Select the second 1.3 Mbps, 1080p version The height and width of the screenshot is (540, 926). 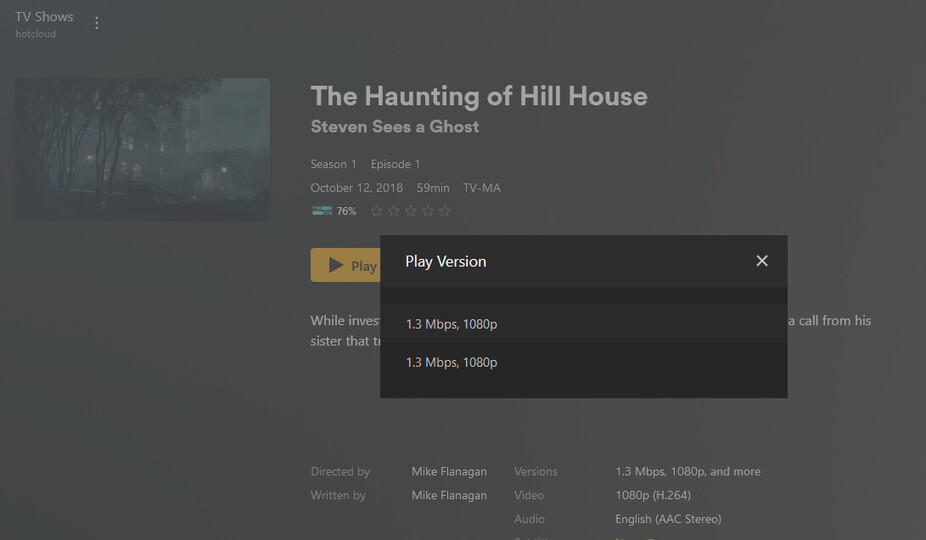pyautogui.click(x=583, y=362)
